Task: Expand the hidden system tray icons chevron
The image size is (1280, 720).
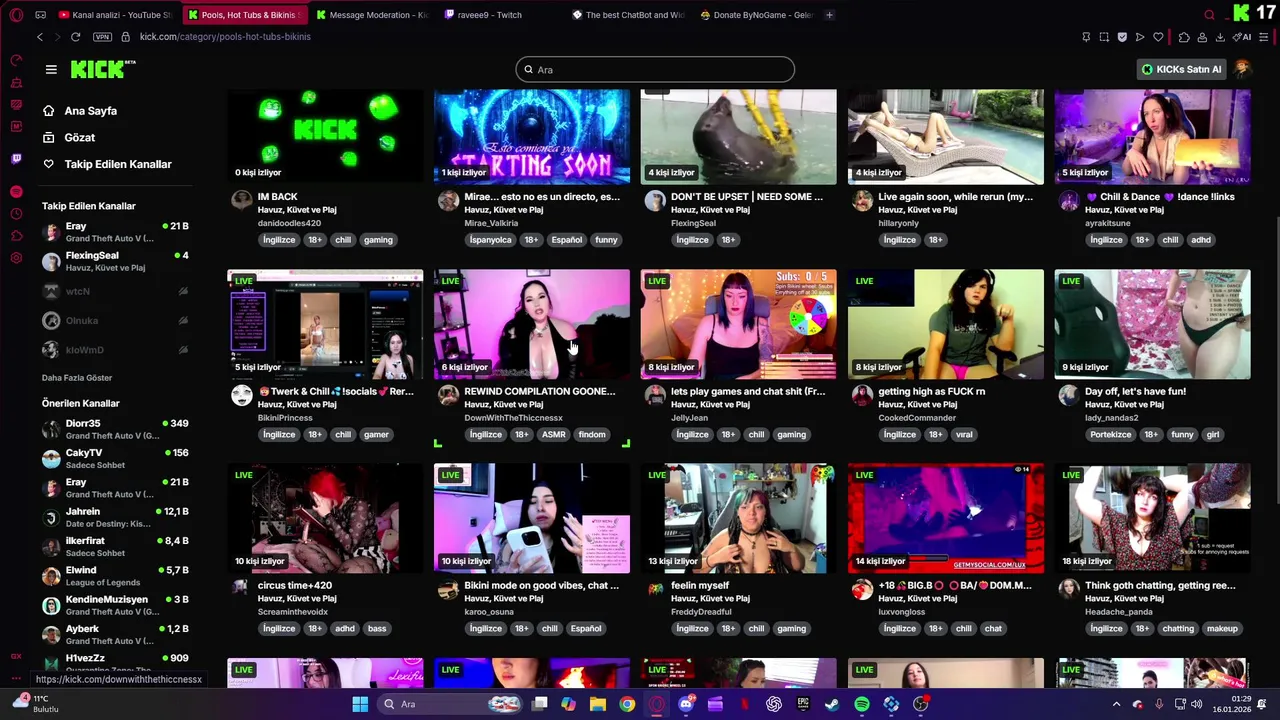Action: click(1116, 704)
